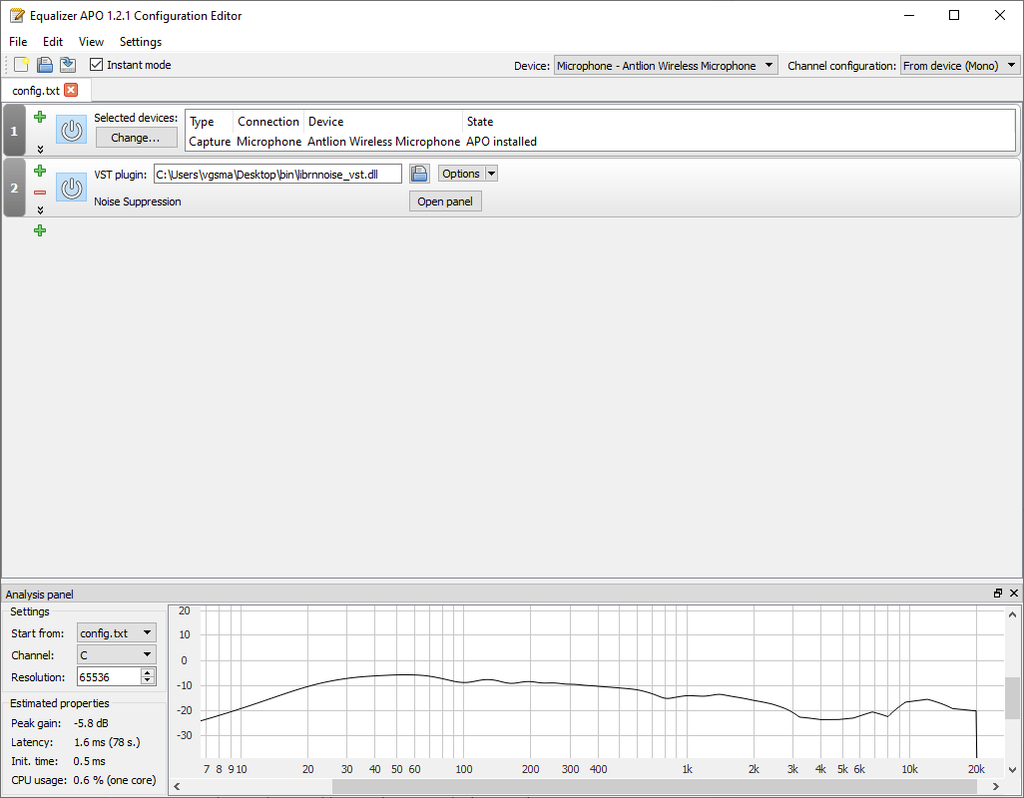Click the Change... devices button
The image size is (1024, 798).
135,138
